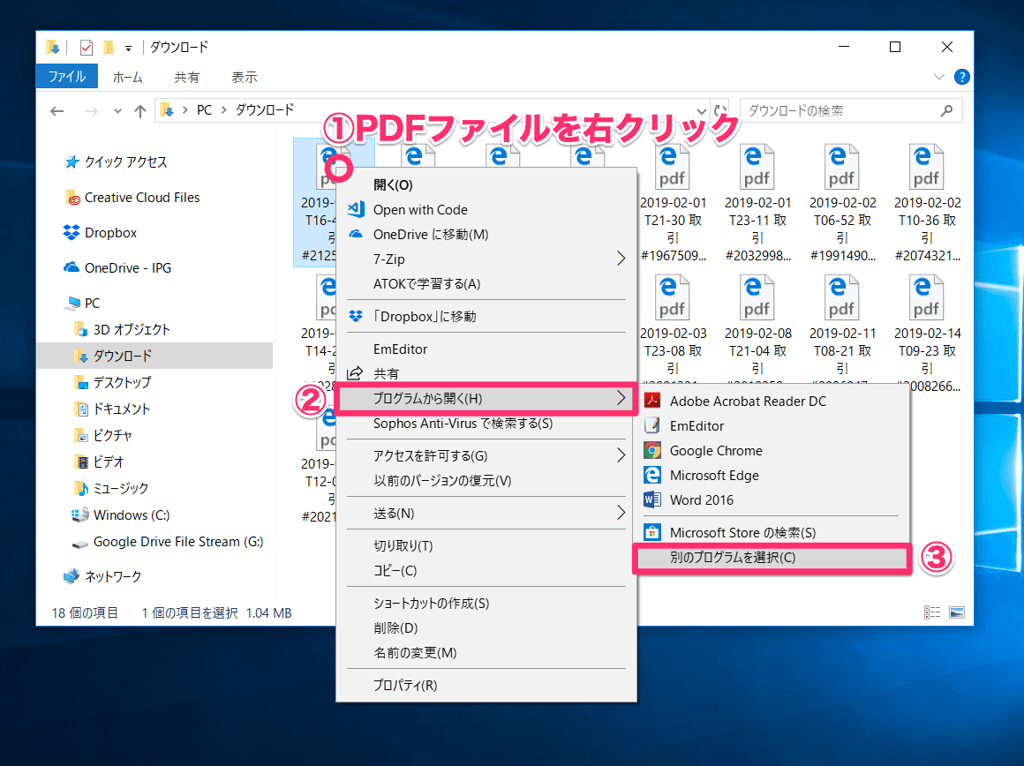Viewport: 1024px width, 766px height.
Task: Expand プログラムから開く(H) submenu
Action: pyautogui.click(x=620, y=398)
